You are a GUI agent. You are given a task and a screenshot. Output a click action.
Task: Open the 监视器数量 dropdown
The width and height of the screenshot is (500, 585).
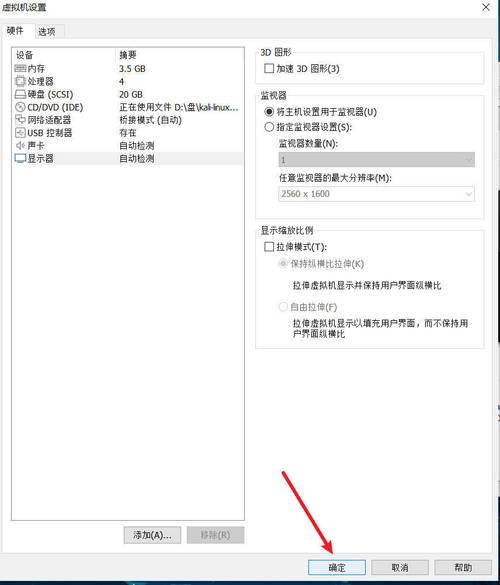coord(376,160)
